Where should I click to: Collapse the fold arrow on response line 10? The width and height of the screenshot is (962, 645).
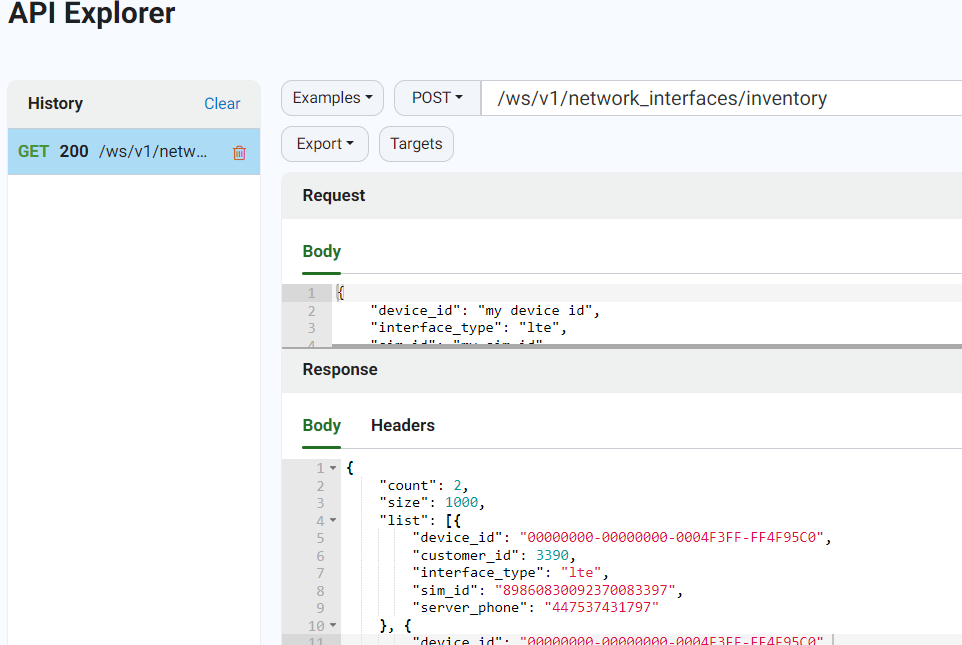coord(333,625)
